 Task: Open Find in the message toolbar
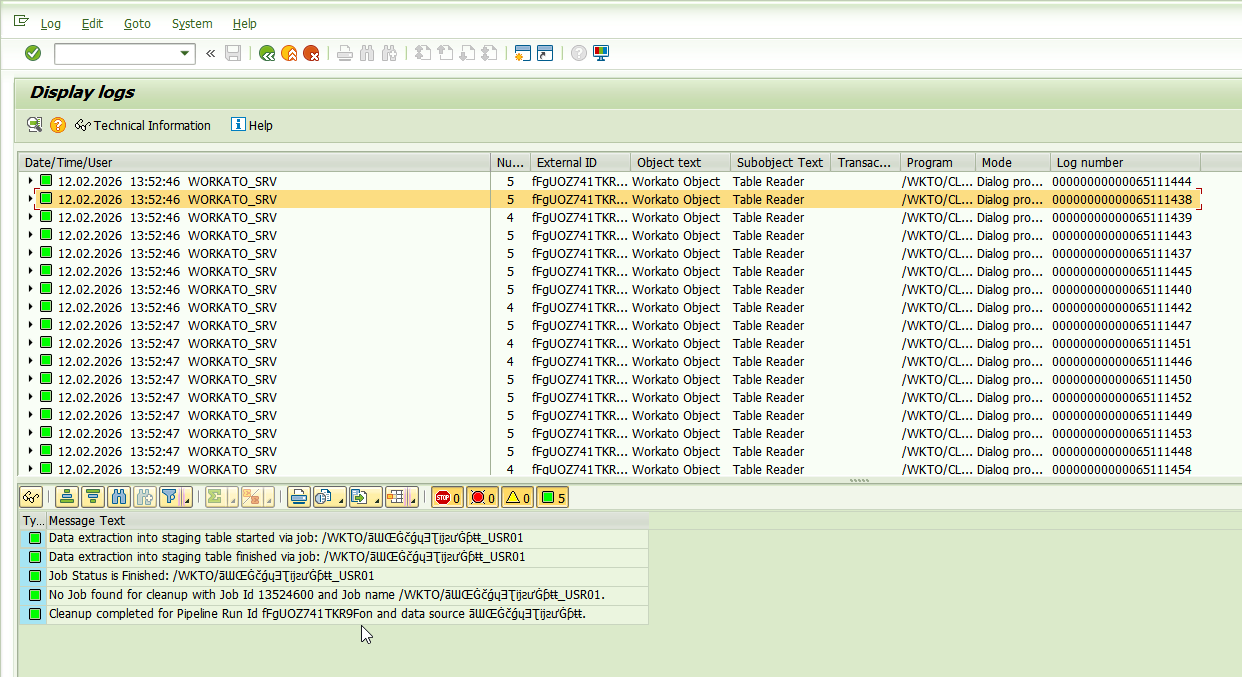coord(118,497)
